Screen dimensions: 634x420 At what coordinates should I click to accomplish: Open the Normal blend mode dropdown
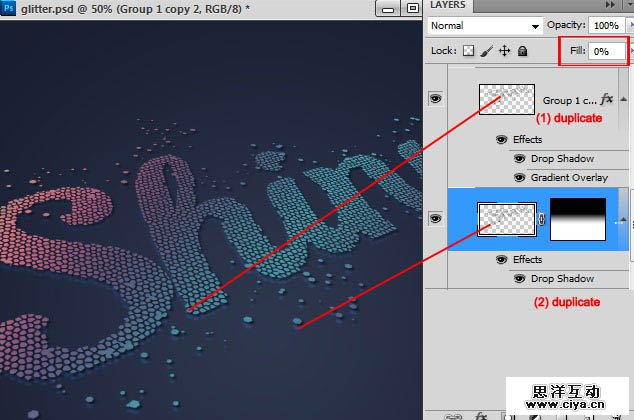485,26
